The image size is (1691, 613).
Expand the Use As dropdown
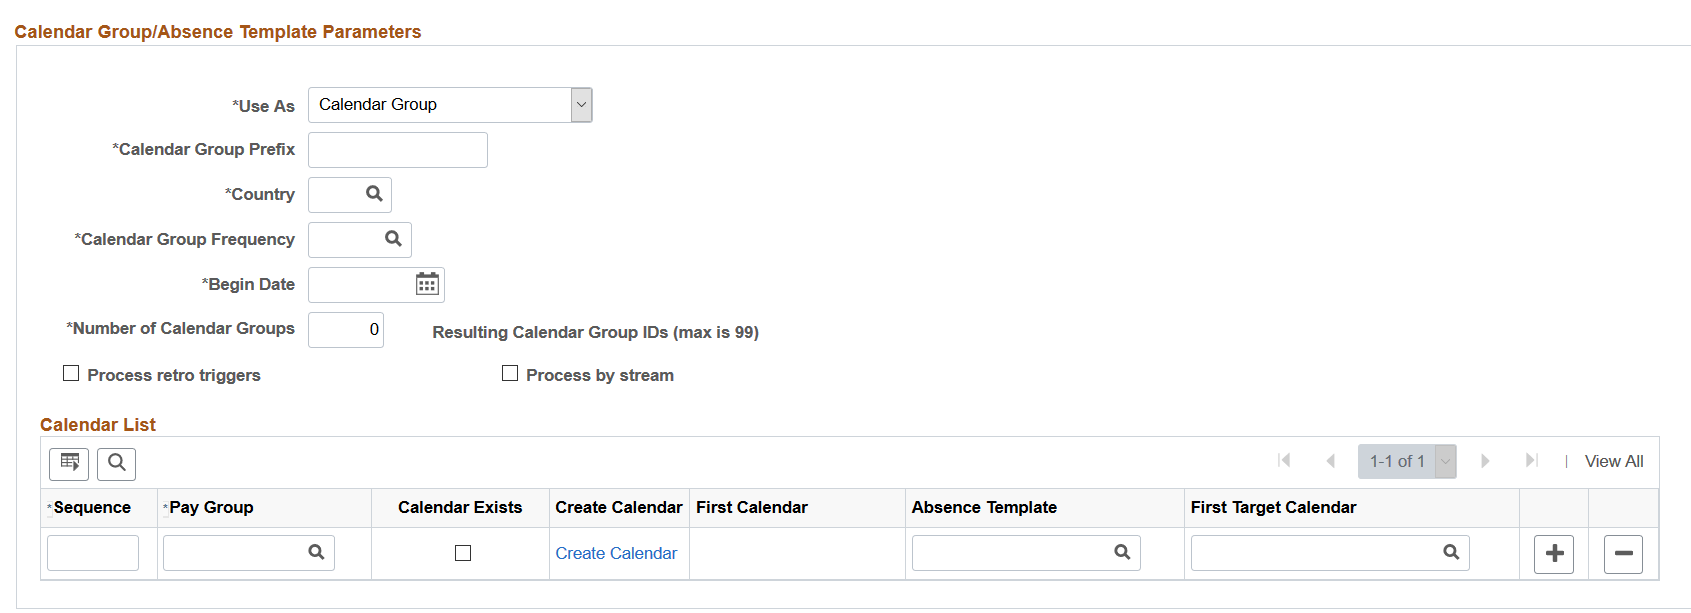click(581, 105)
